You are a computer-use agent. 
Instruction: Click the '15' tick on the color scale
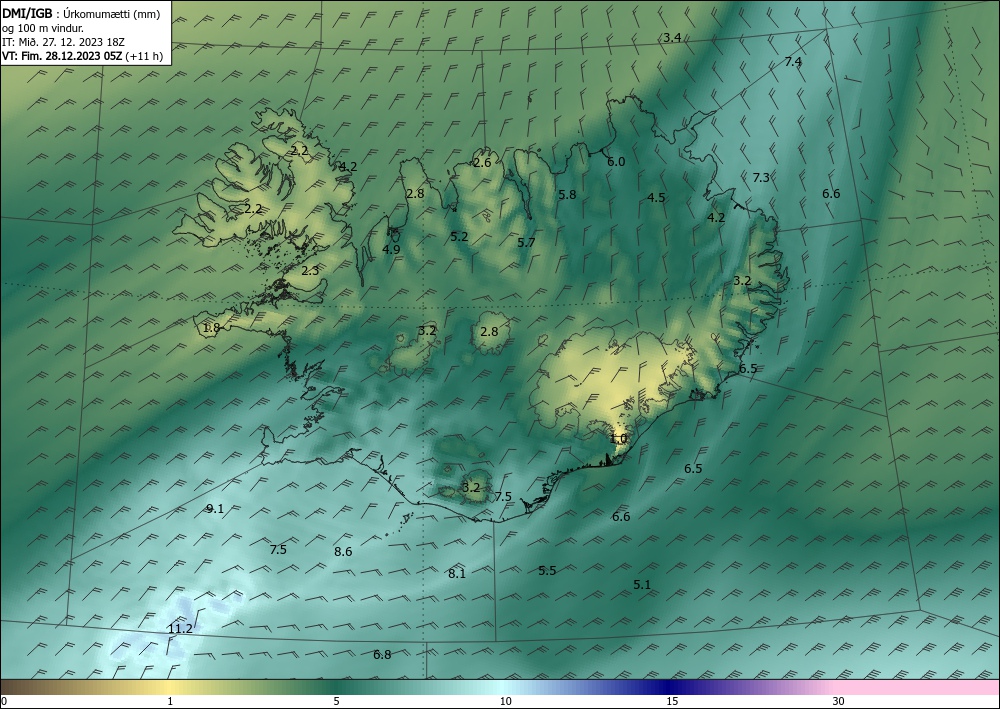tap(672, 701)
